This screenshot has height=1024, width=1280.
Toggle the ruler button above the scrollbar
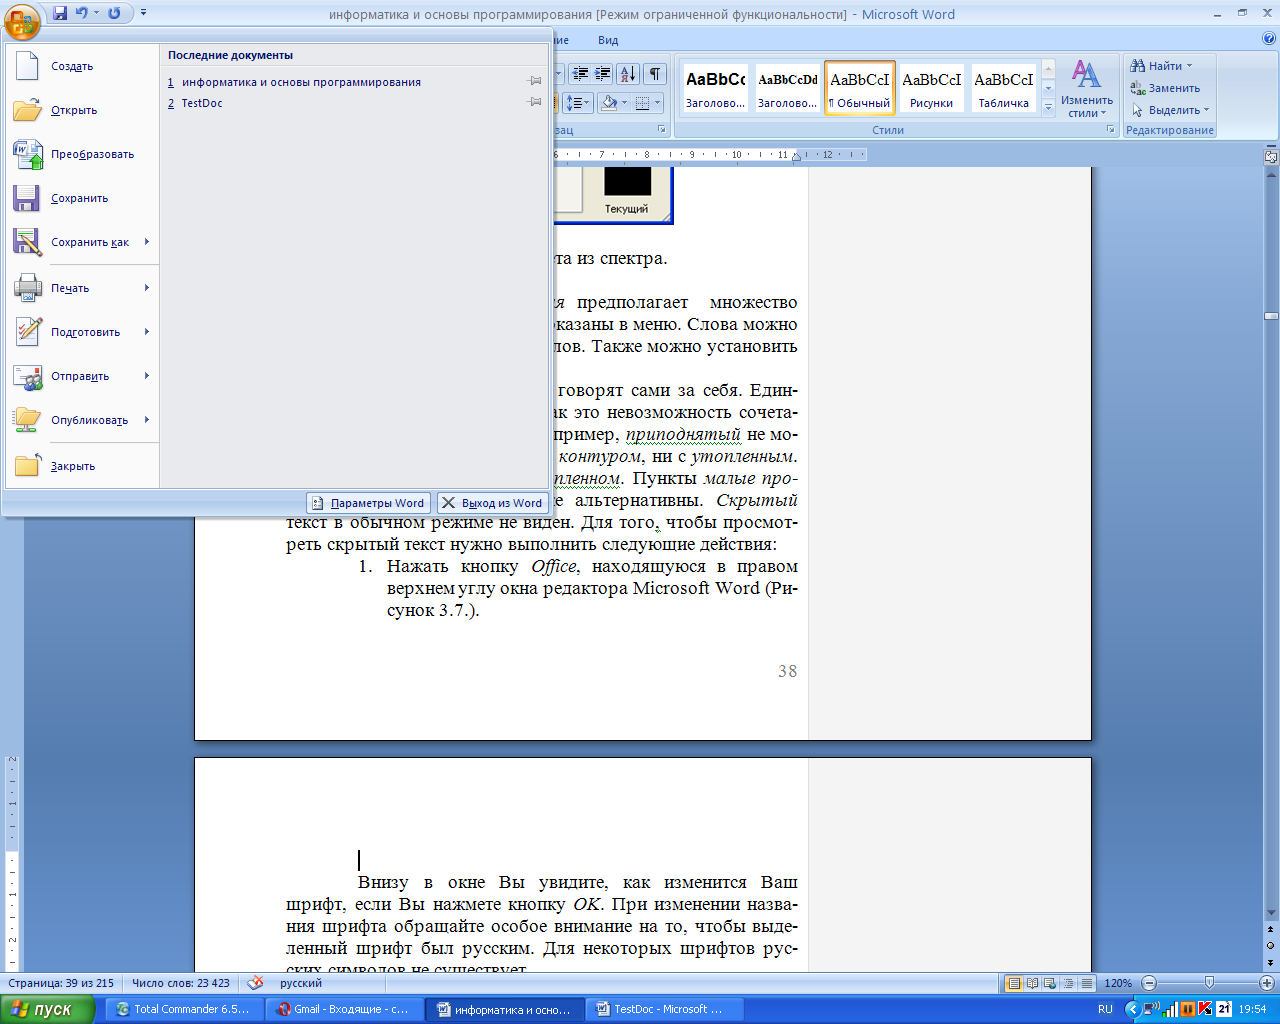coord(1271,157)
